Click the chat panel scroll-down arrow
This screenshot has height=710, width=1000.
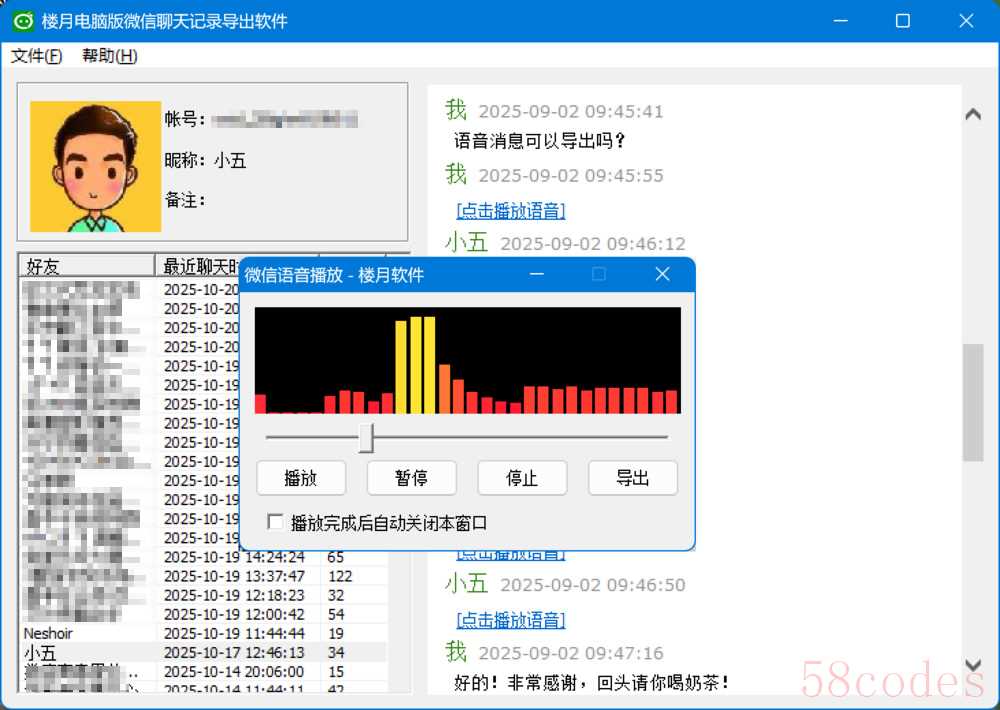point(972,665)
